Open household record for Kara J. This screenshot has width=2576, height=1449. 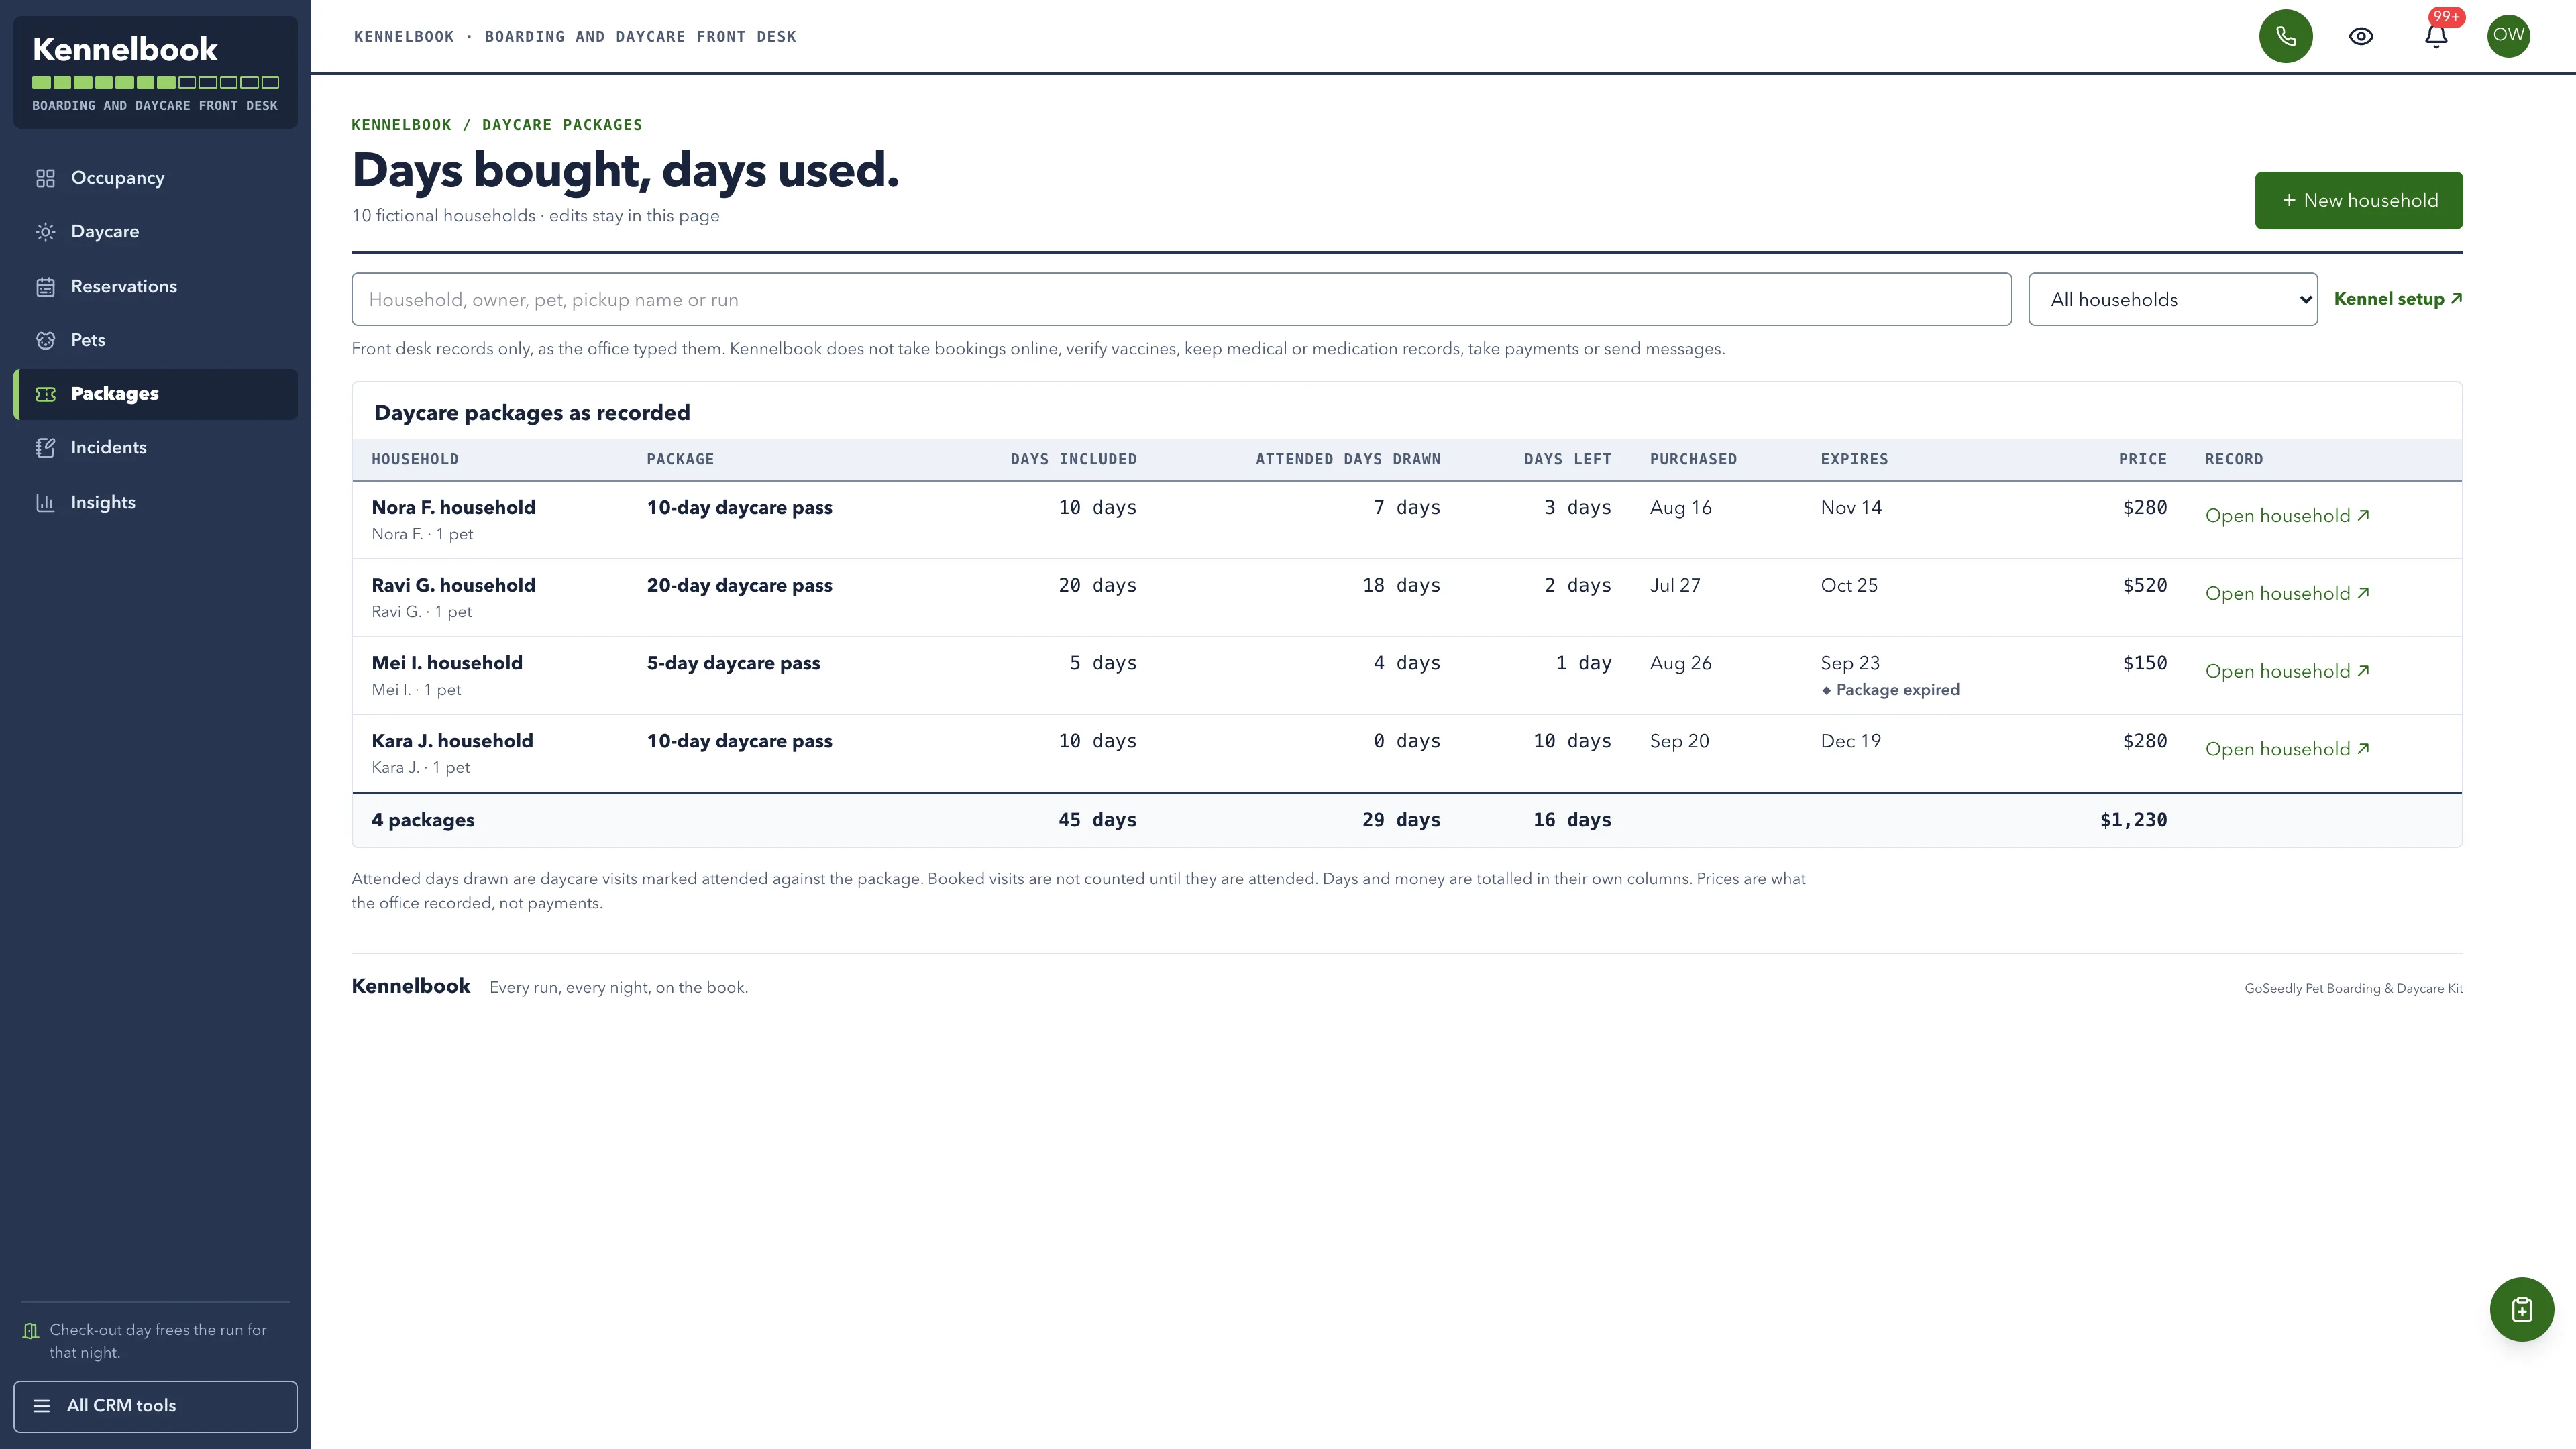2287,750
